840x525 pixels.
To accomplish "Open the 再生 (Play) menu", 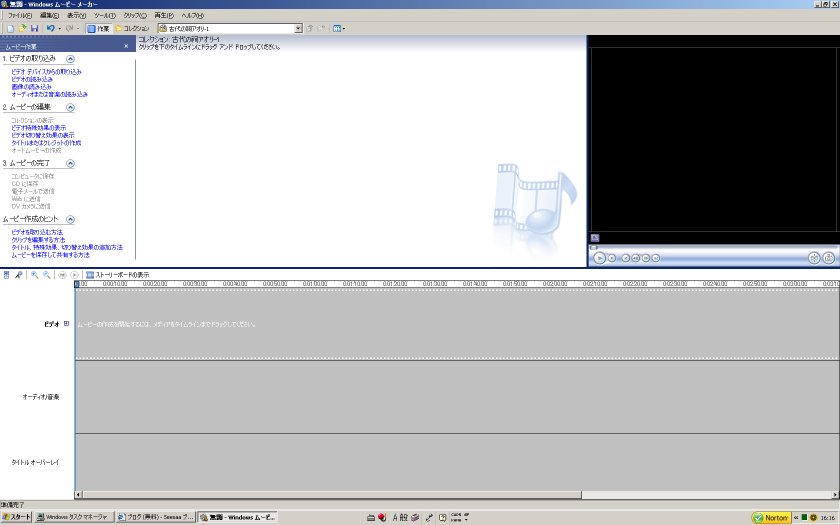I will [164, 16].
